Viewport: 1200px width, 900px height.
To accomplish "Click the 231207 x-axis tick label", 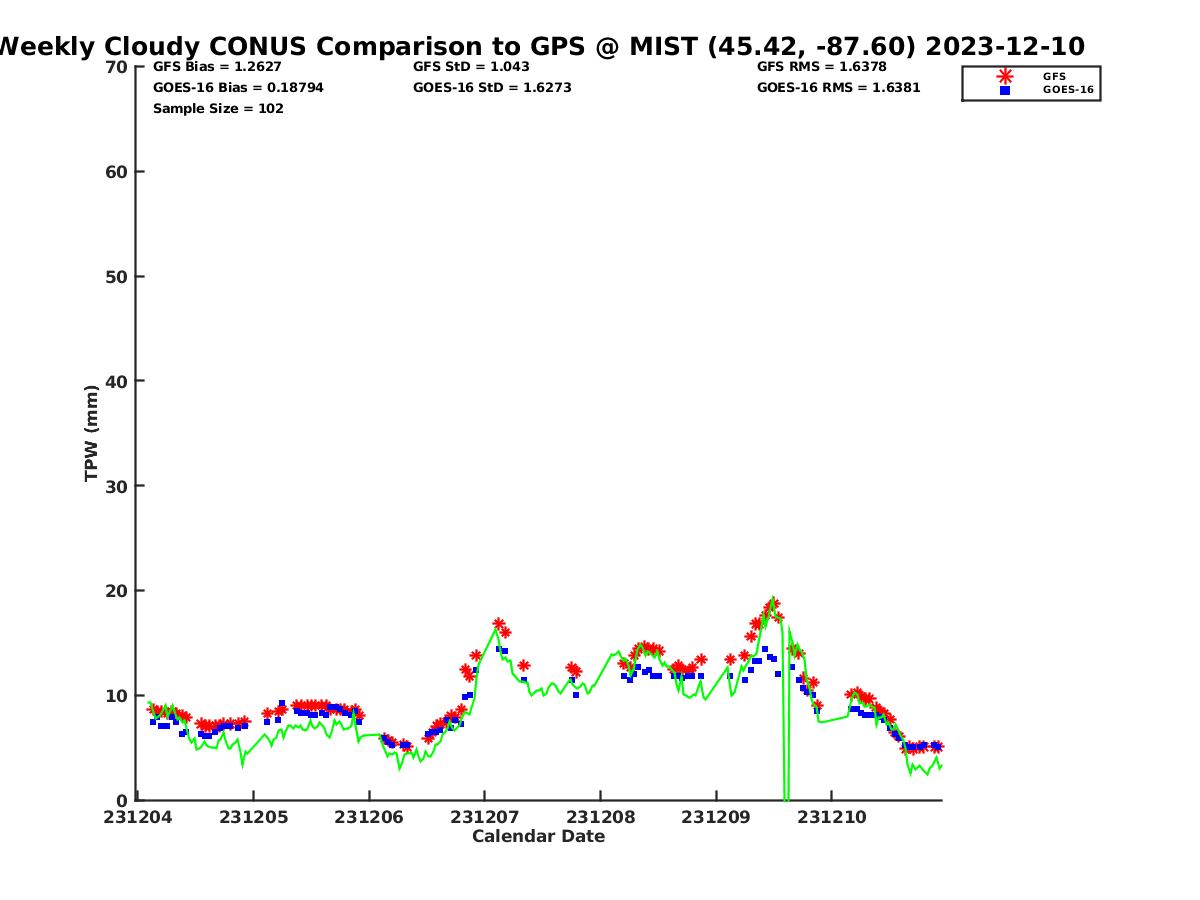I will [x=484, y=818].
